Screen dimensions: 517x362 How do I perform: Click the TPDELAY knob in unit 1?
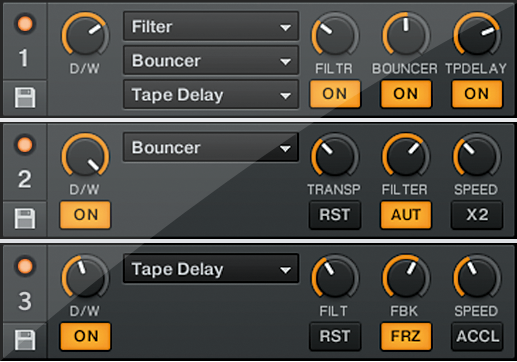pyautogui.click(x=477, y=35)
